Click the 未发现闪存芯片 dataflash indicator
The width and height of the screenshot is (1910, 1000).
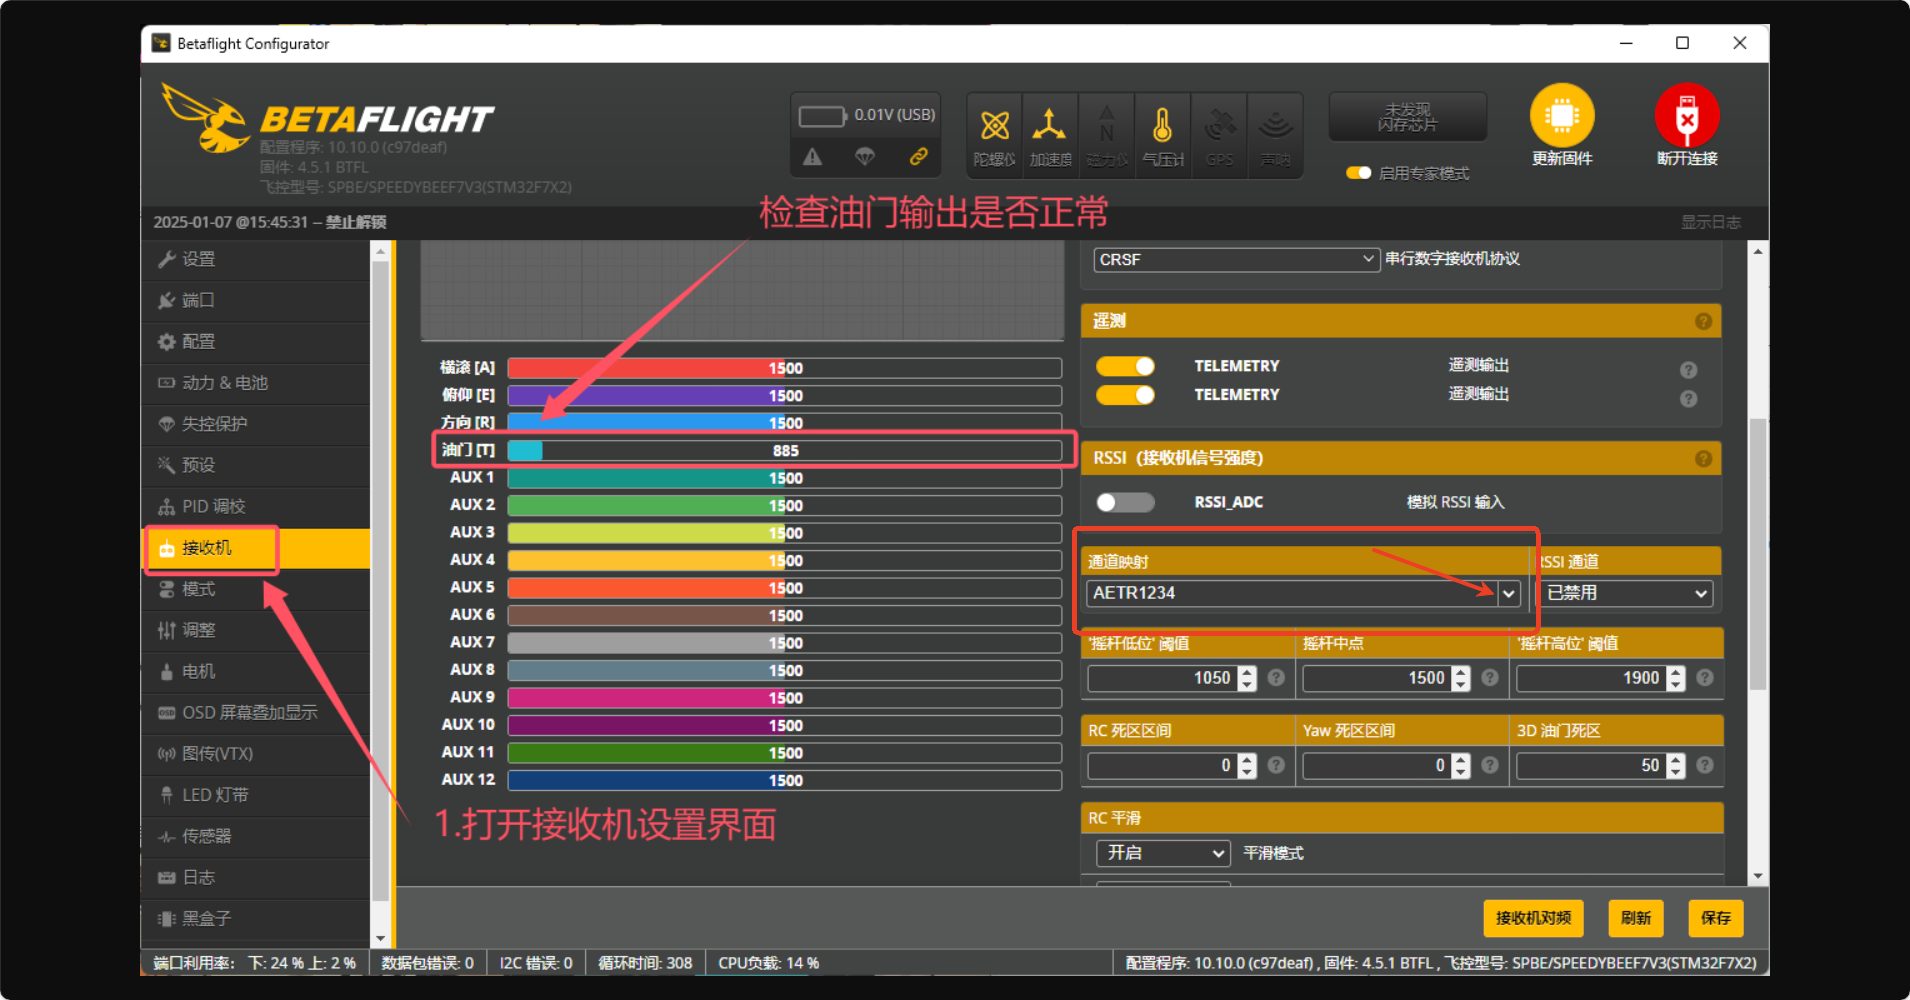pos(1407,117)
